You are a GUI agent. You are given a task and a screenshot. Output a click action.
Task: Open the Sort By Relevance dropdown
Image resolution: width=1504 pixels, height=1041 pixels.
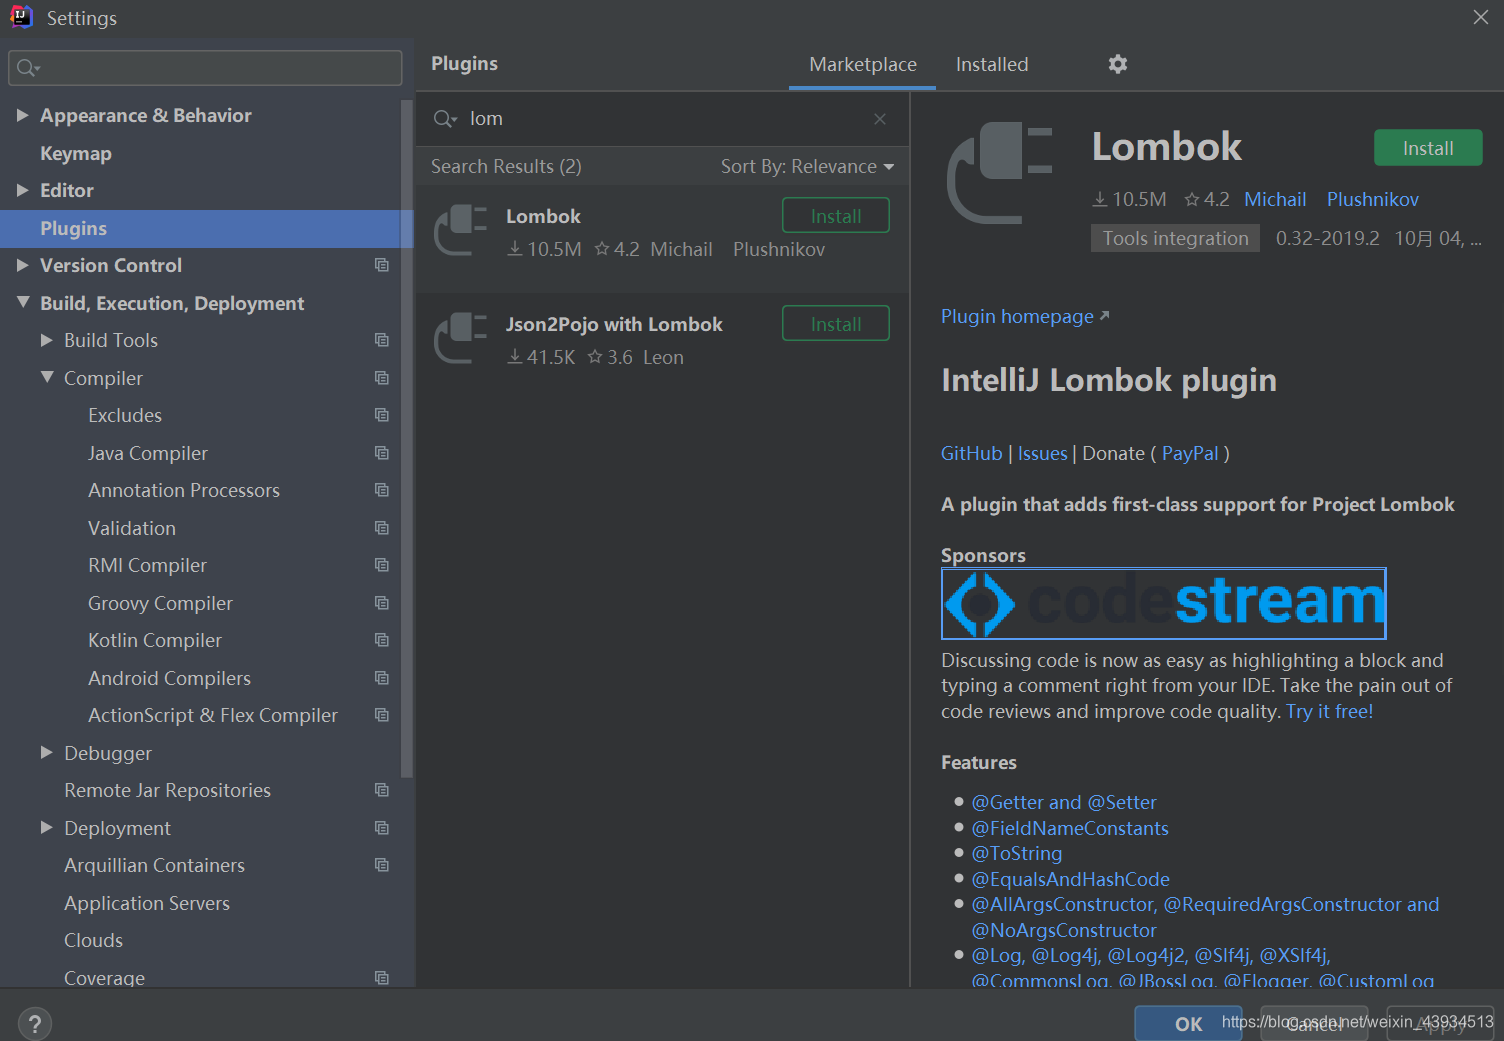tap(807, 167)
